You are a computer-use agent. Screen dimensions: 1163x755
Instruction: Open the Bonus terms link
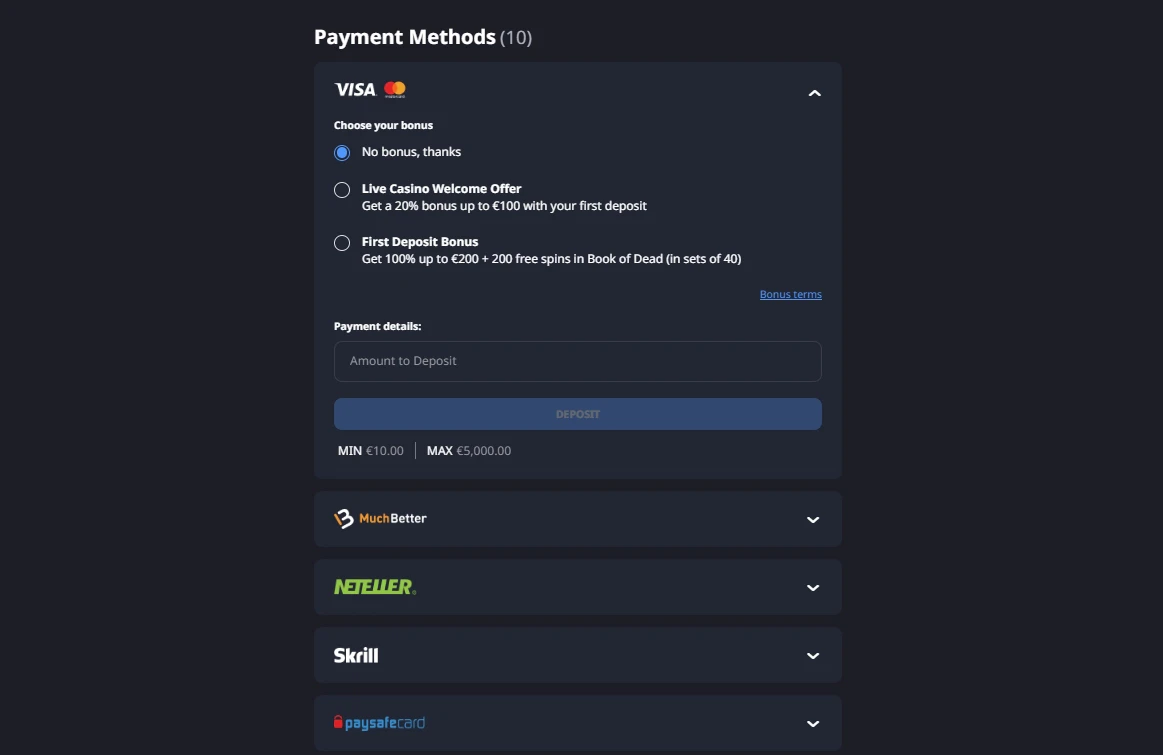[790, 295]
